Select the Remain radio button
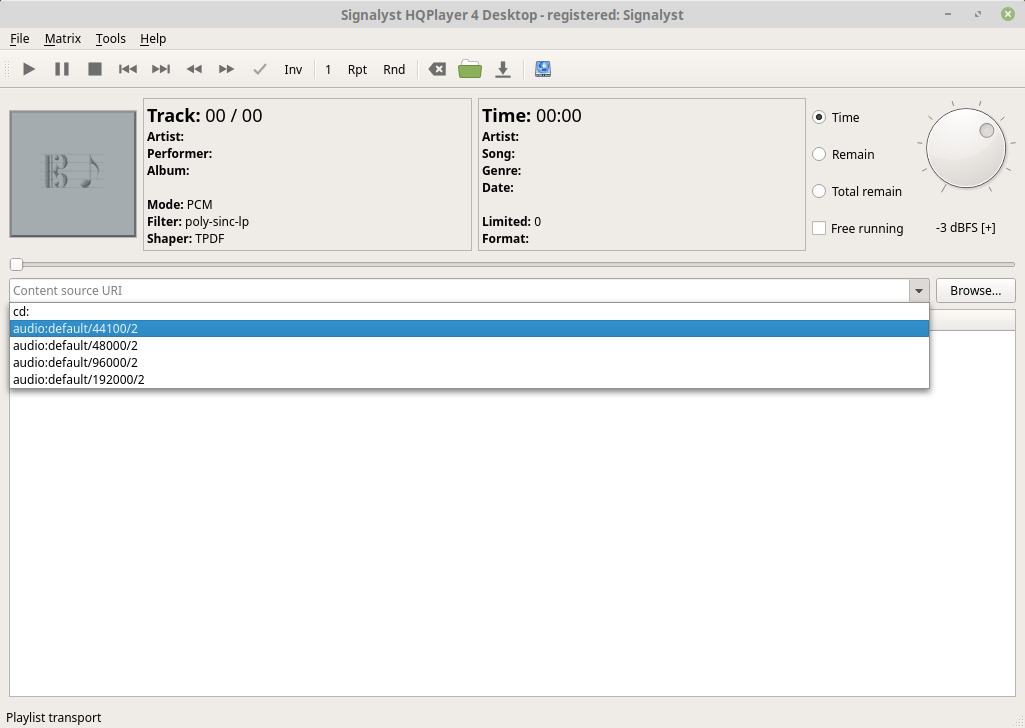Viewport: 1025px width, 728px height. click(x=819, y=154)
